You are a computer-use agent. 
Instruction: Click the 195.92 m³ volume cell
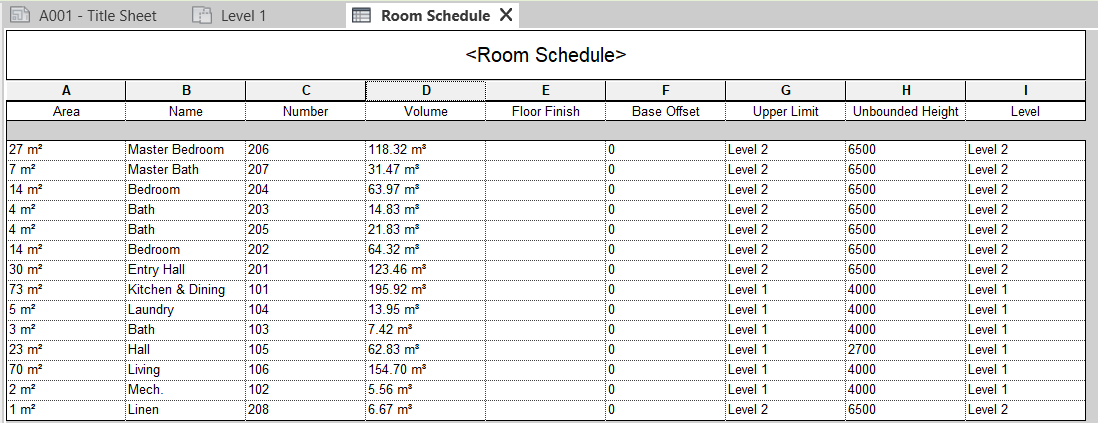[425, 289]
